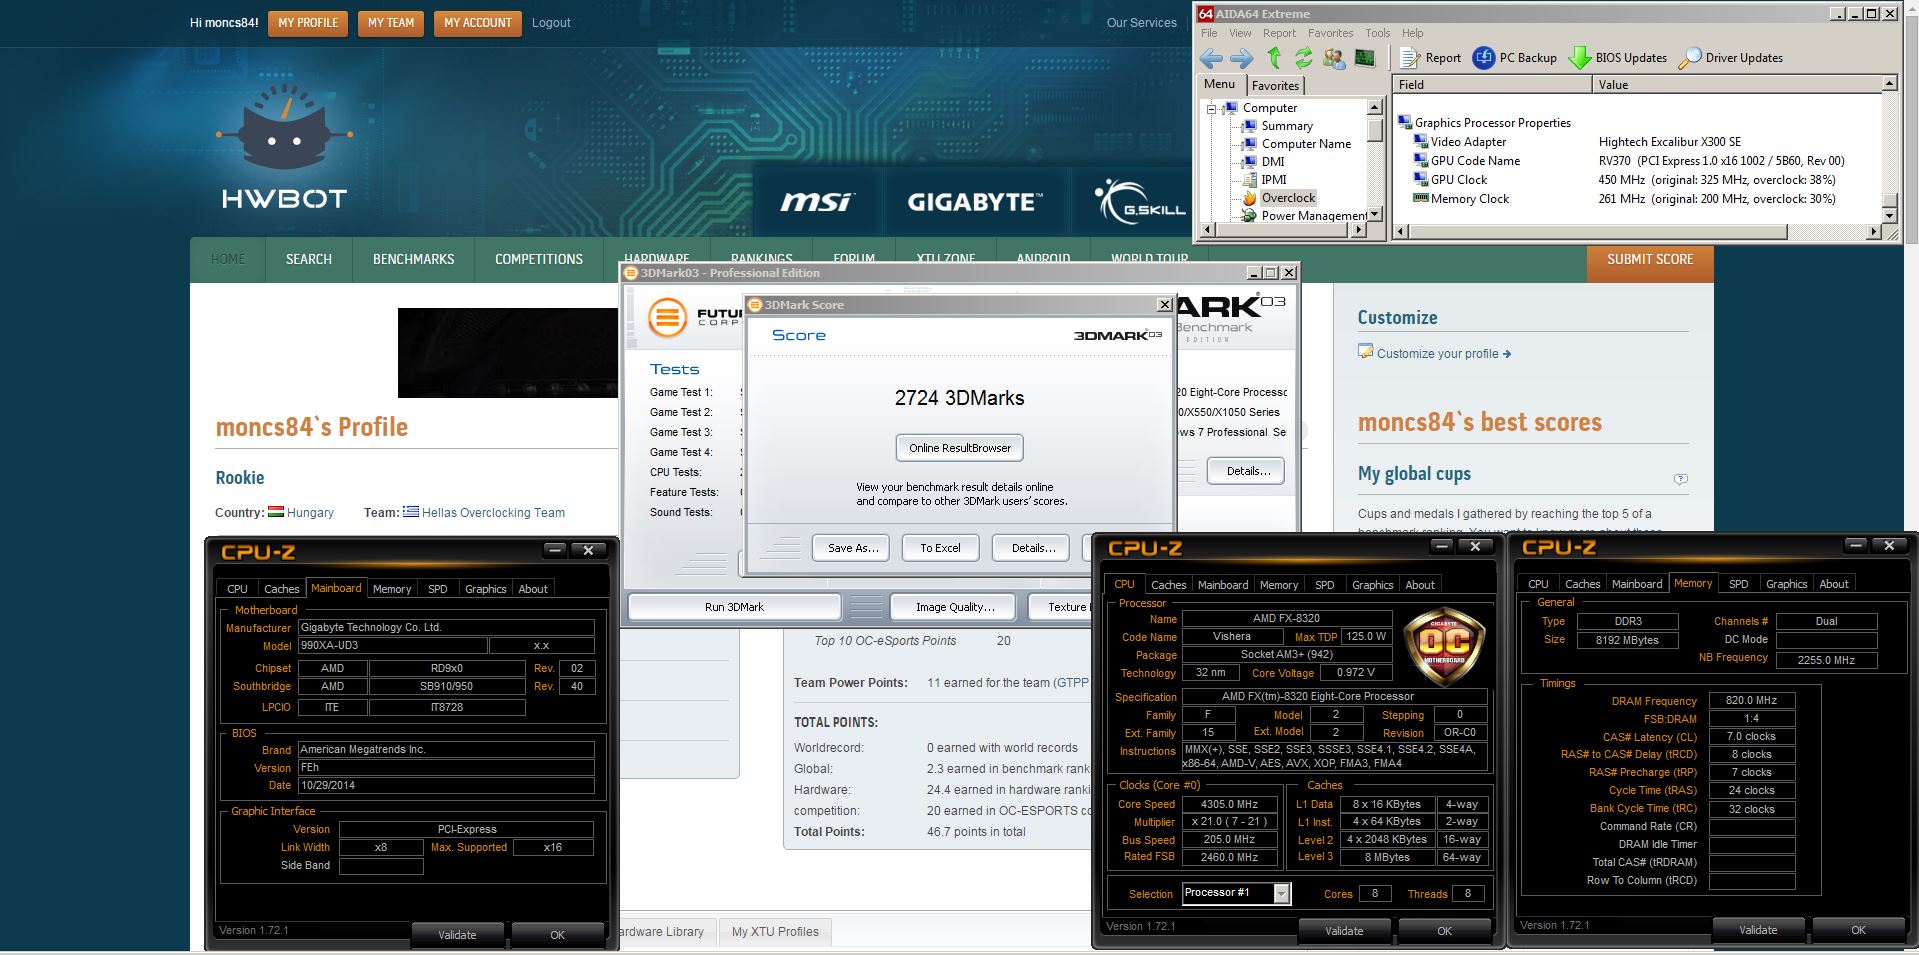Select IPMI in AIDA64 tree
The height and width of the screenshot is (955, 1919).
tap(1274, 180)
